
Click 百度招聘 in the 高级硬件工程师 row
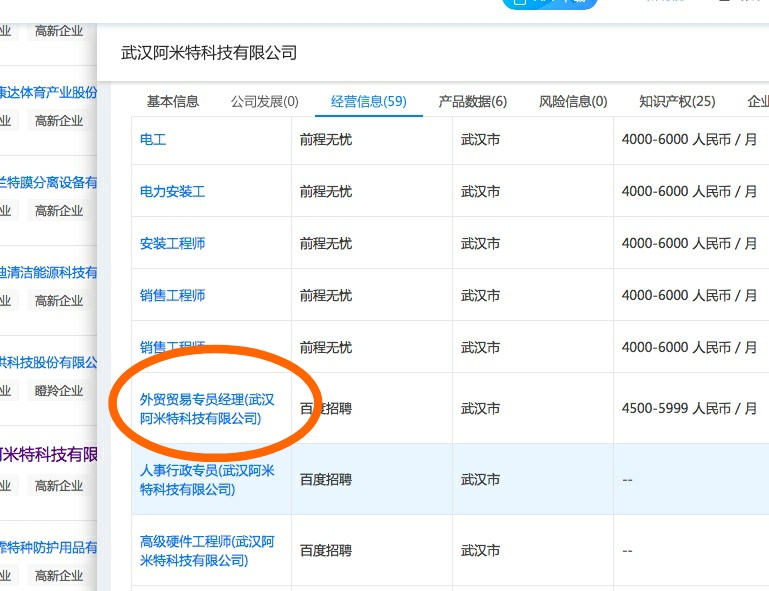pos(326,551)
